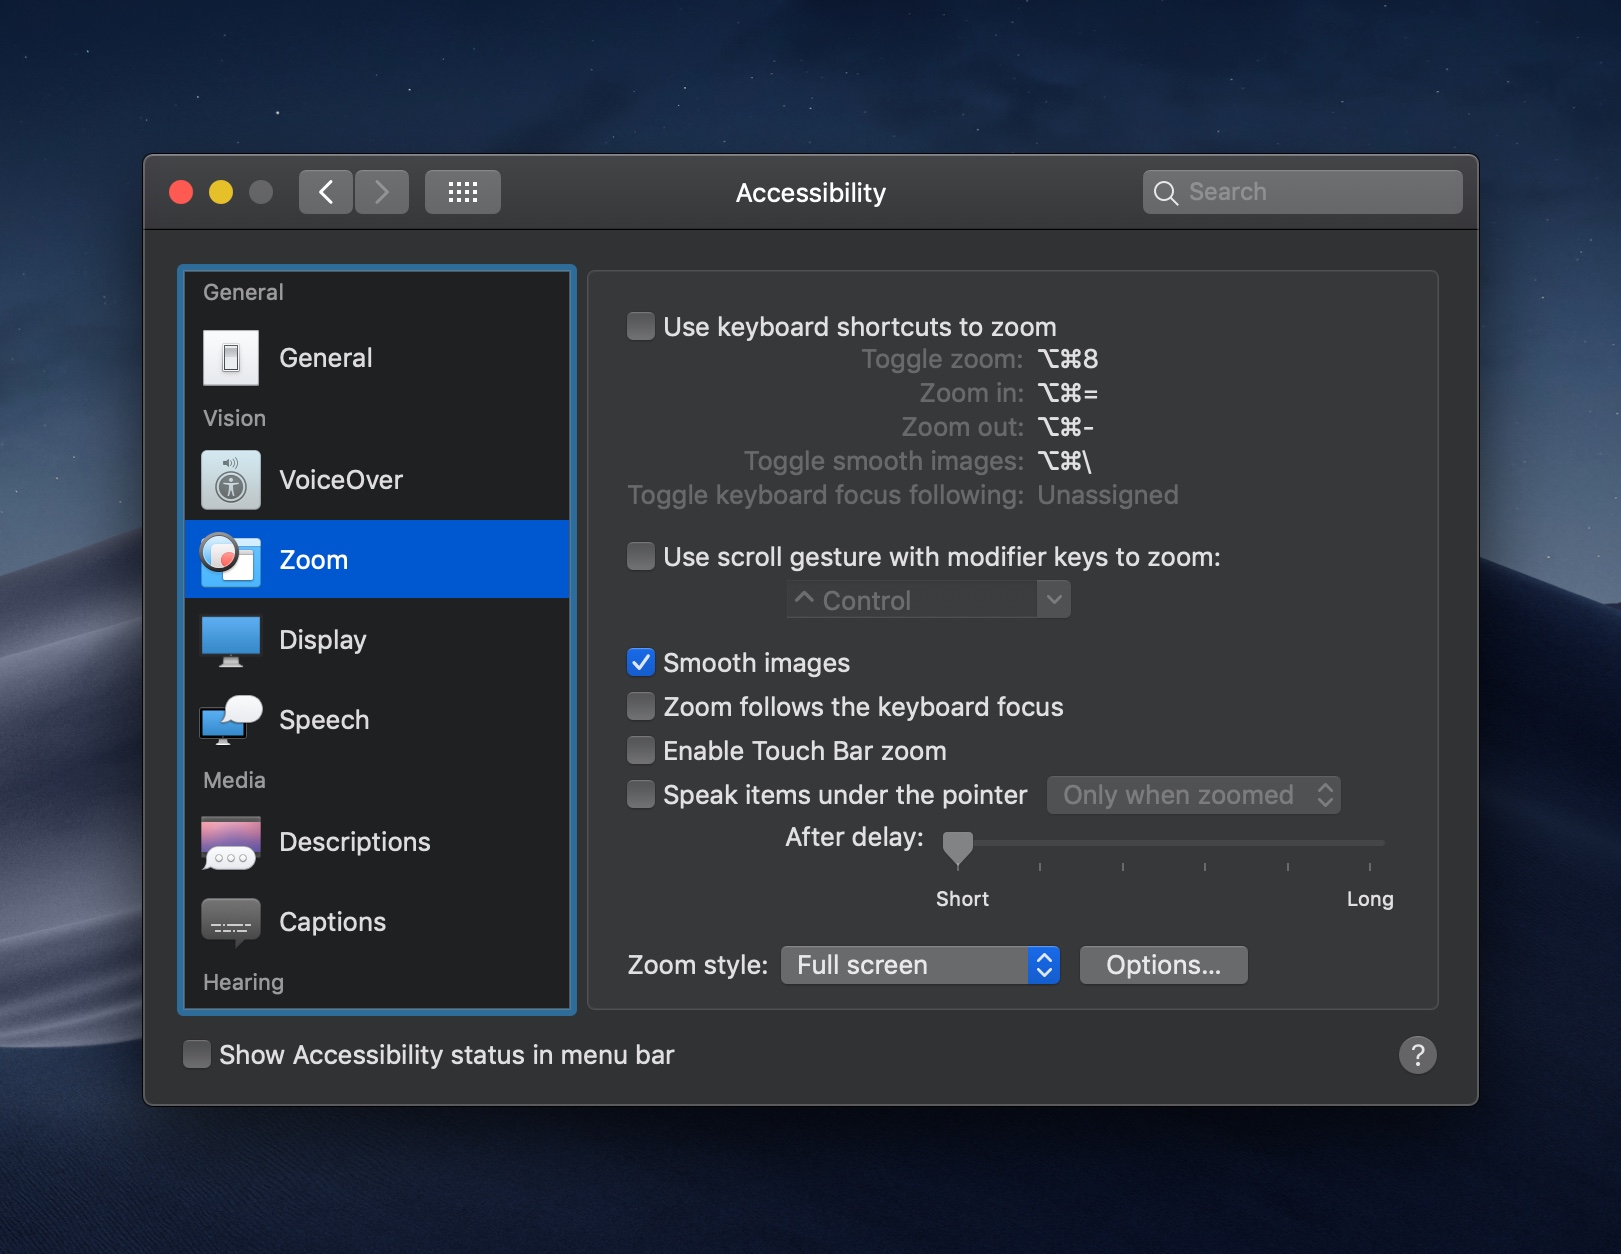Viewport: 1621px width, 1254px height.
Task: Open the Only when zoomed popup menu
Action: [1194, 795]
